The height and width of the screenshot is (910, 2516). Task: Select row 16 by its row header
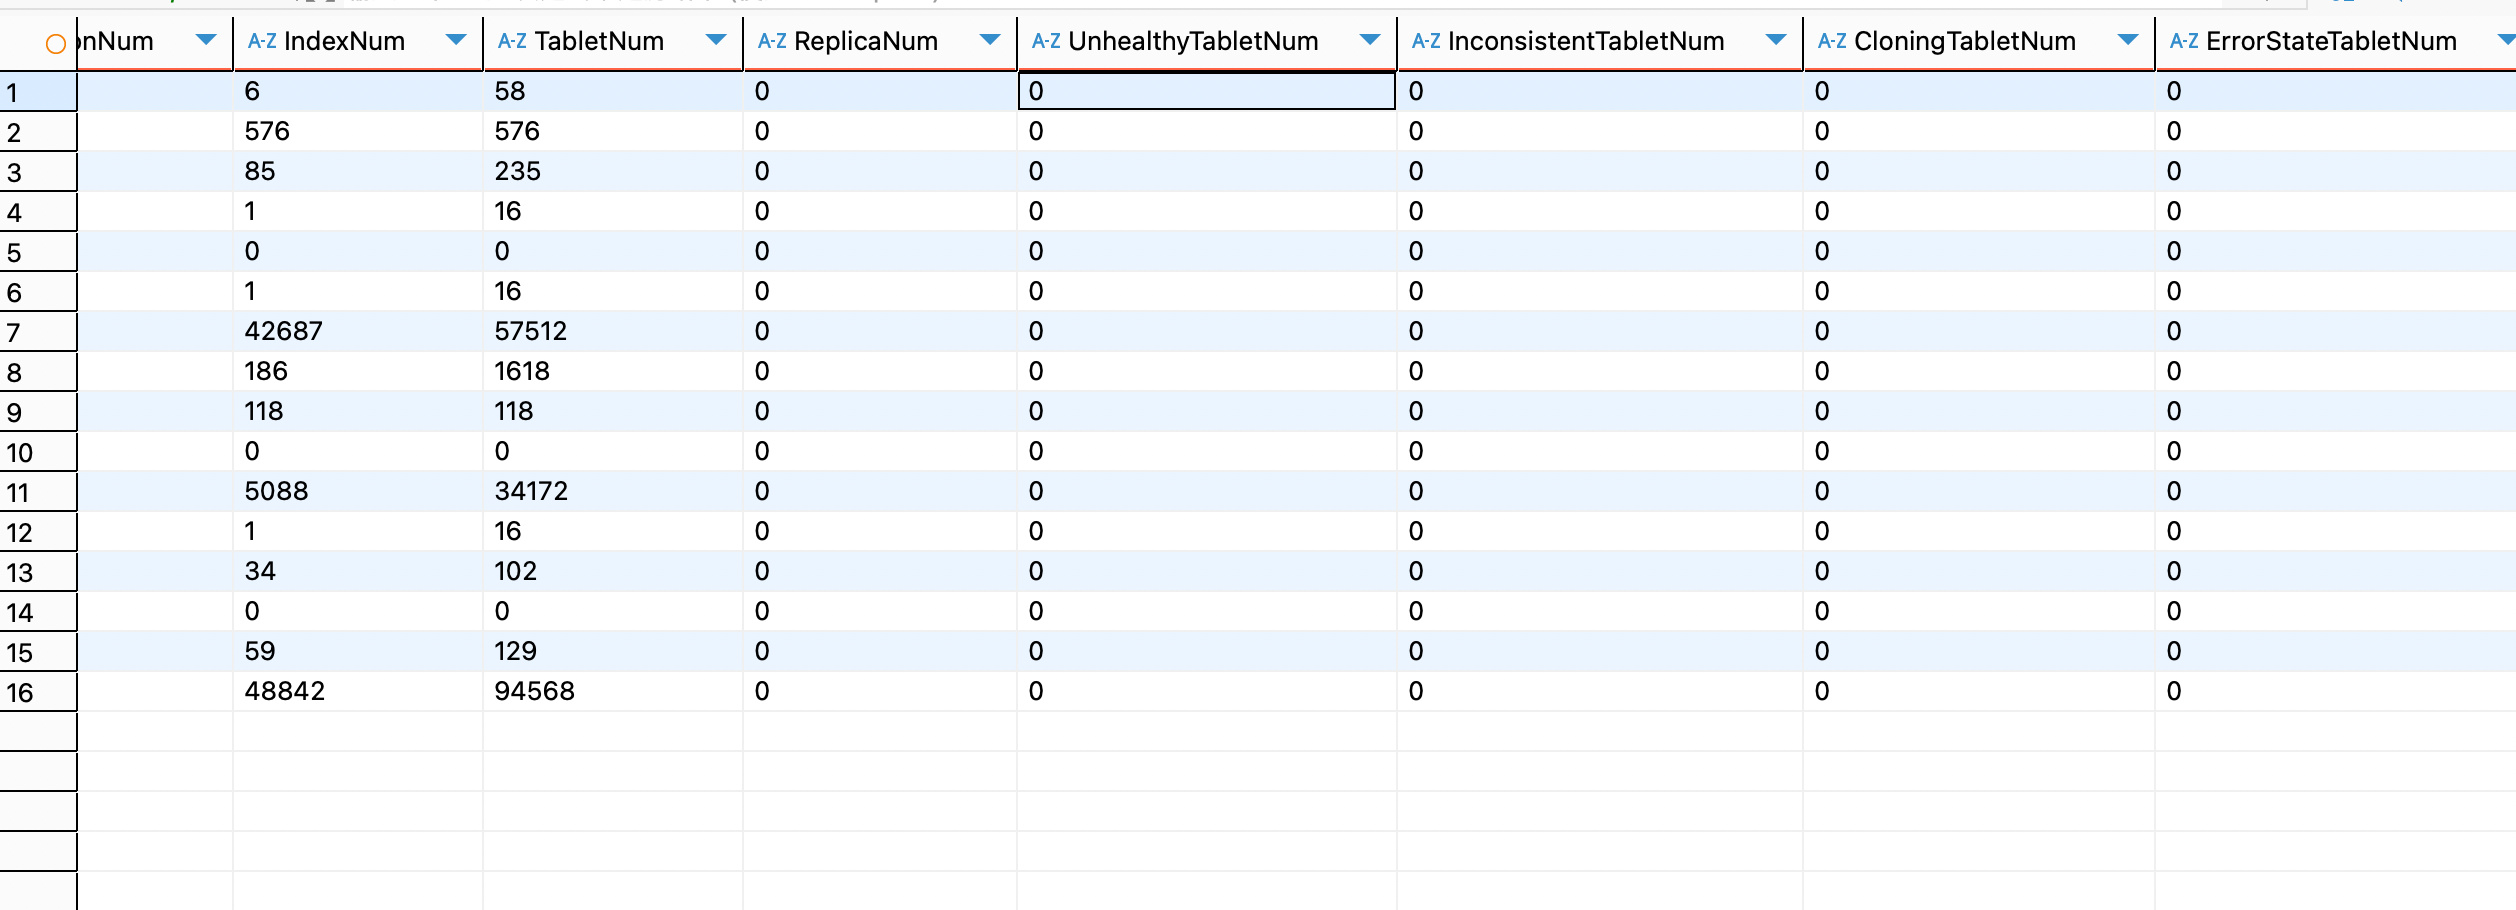37,692
